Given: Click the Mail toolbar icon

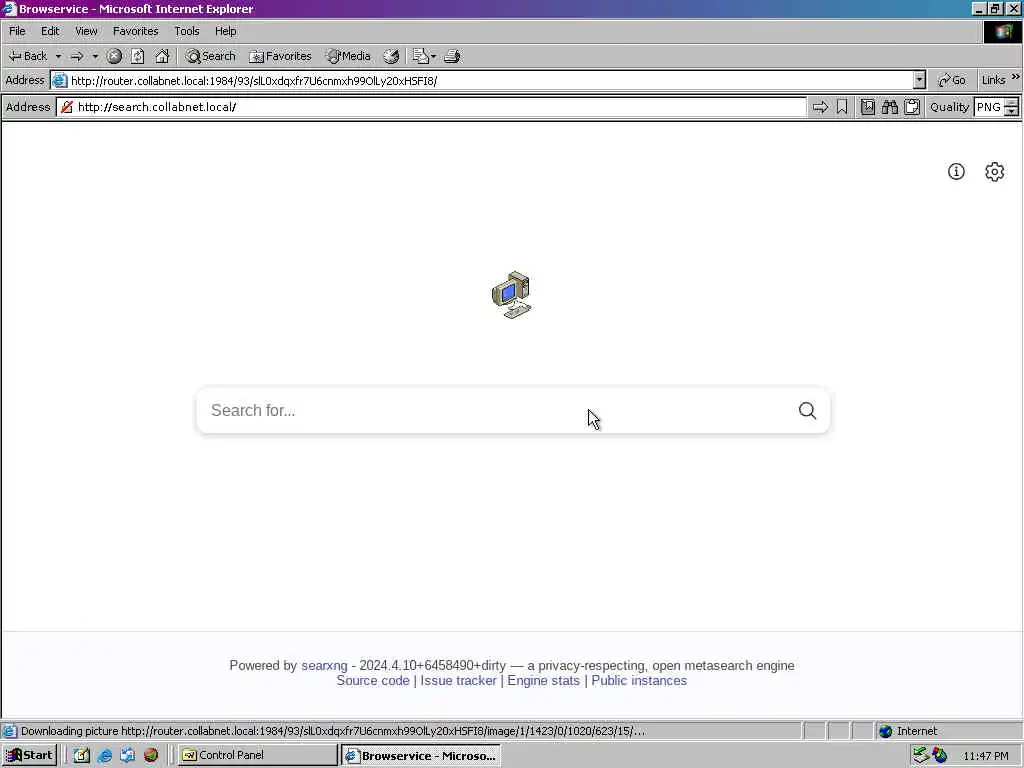Looking at the screenshot, I should [x=423, y=56].
